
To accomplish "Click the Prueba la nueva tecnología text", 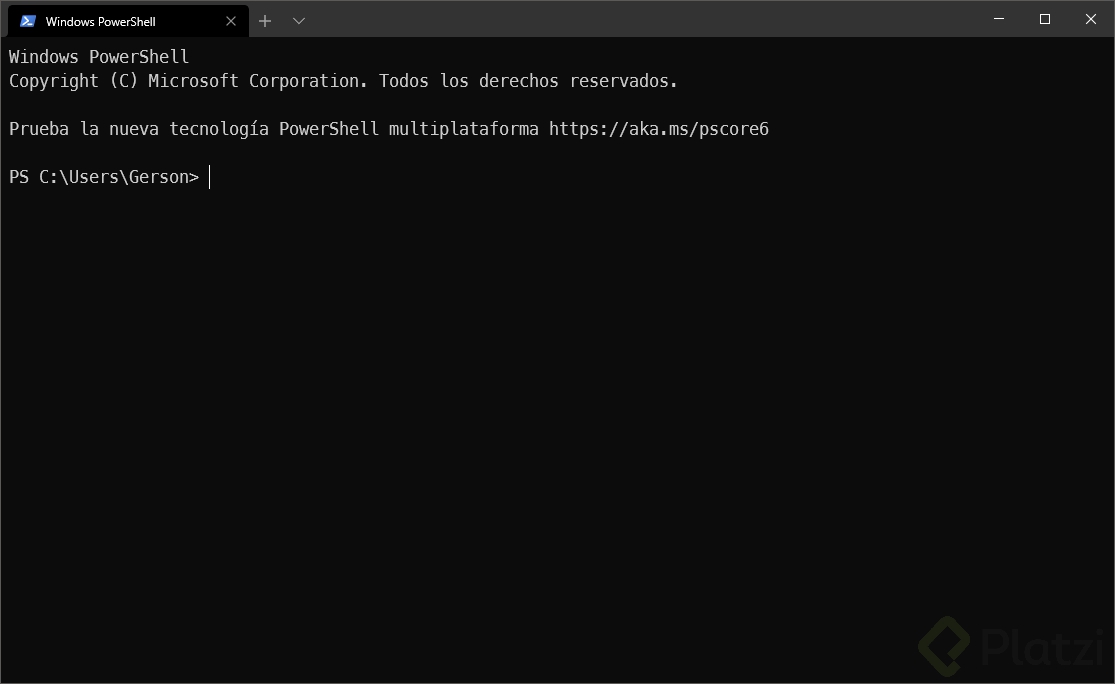I will (139, 129).
